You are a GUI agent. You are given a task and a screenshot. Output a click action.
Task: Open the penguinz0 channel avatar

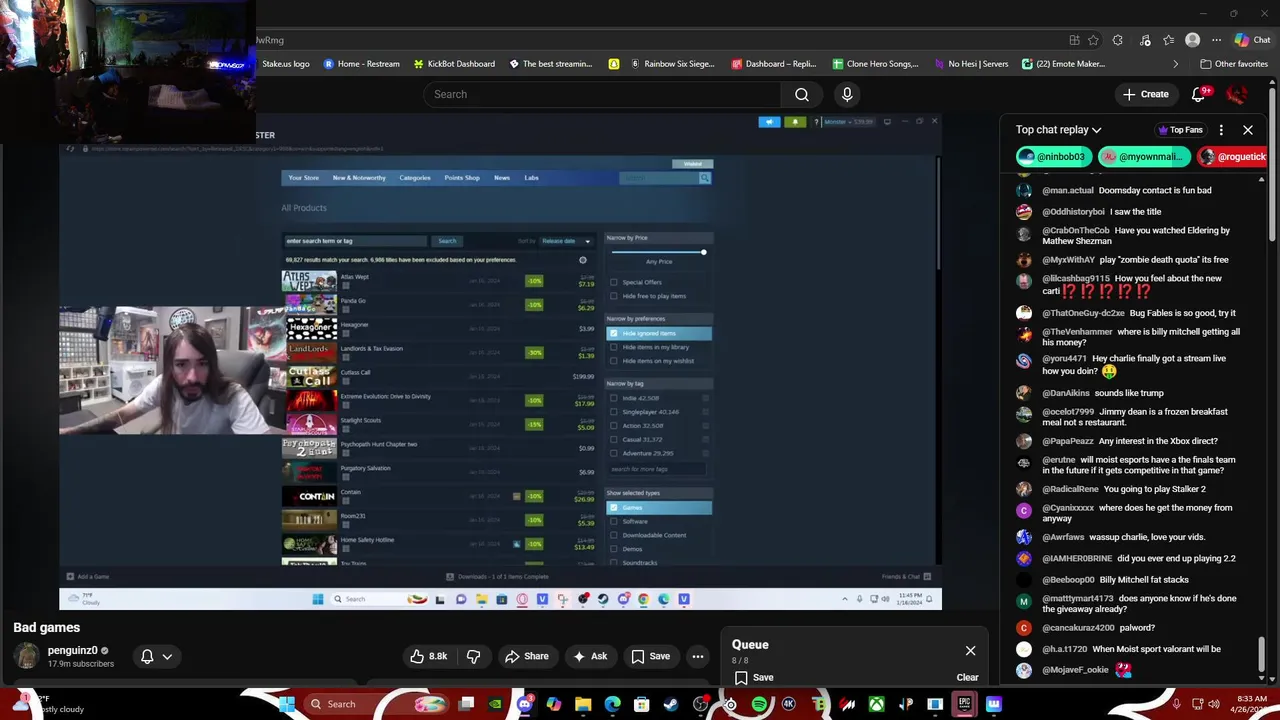coord(27,656)
